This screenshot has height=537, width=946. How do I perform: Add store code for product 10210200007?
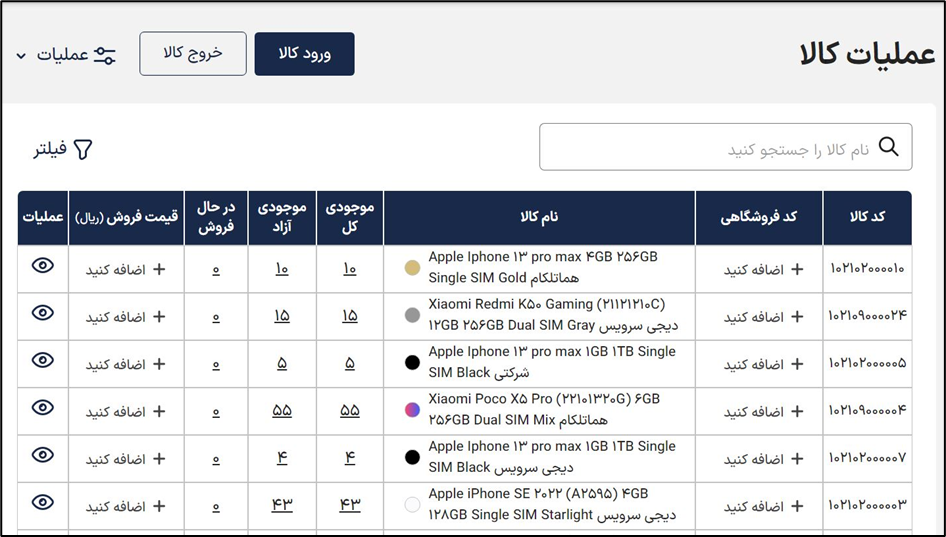(x=763, y=459)
